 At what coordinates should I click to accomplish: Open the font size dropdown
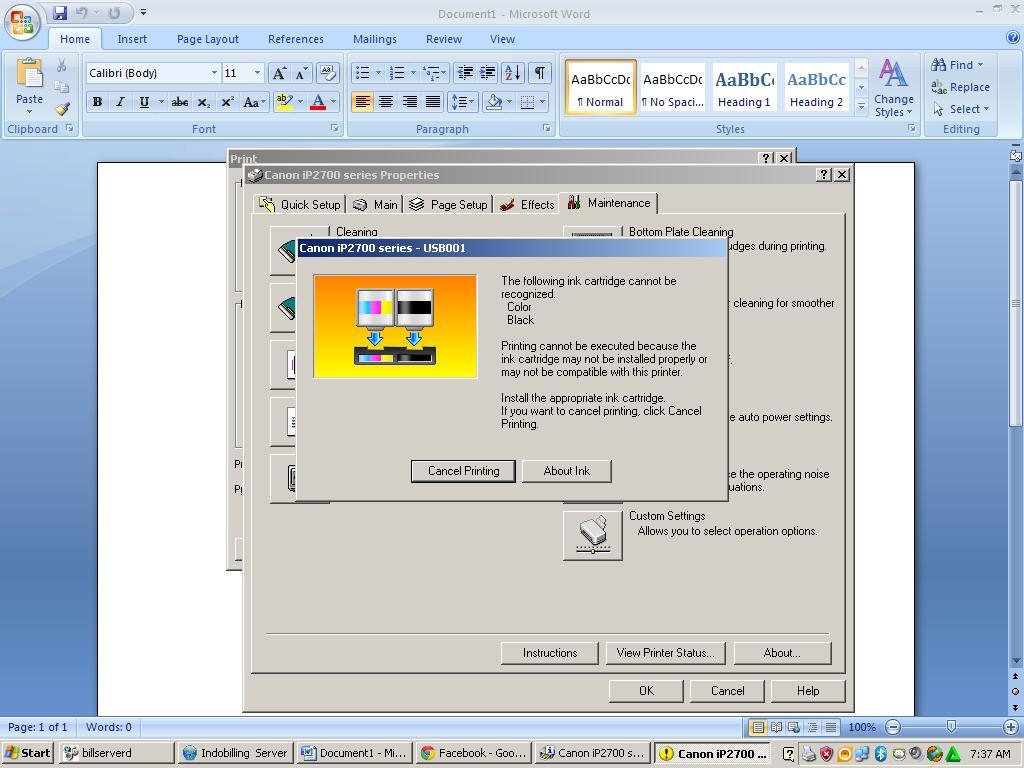point(257,73)
